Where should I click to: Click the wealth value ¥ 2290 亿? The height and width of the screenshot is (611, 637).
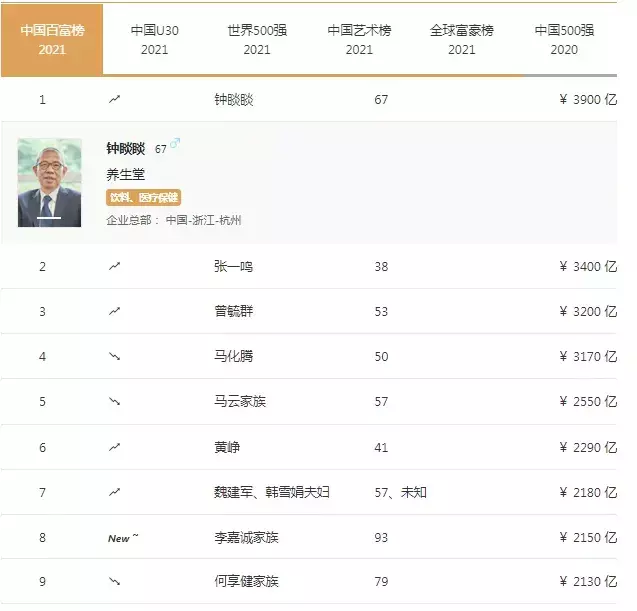pyautogui.click(x=588, y=447)
